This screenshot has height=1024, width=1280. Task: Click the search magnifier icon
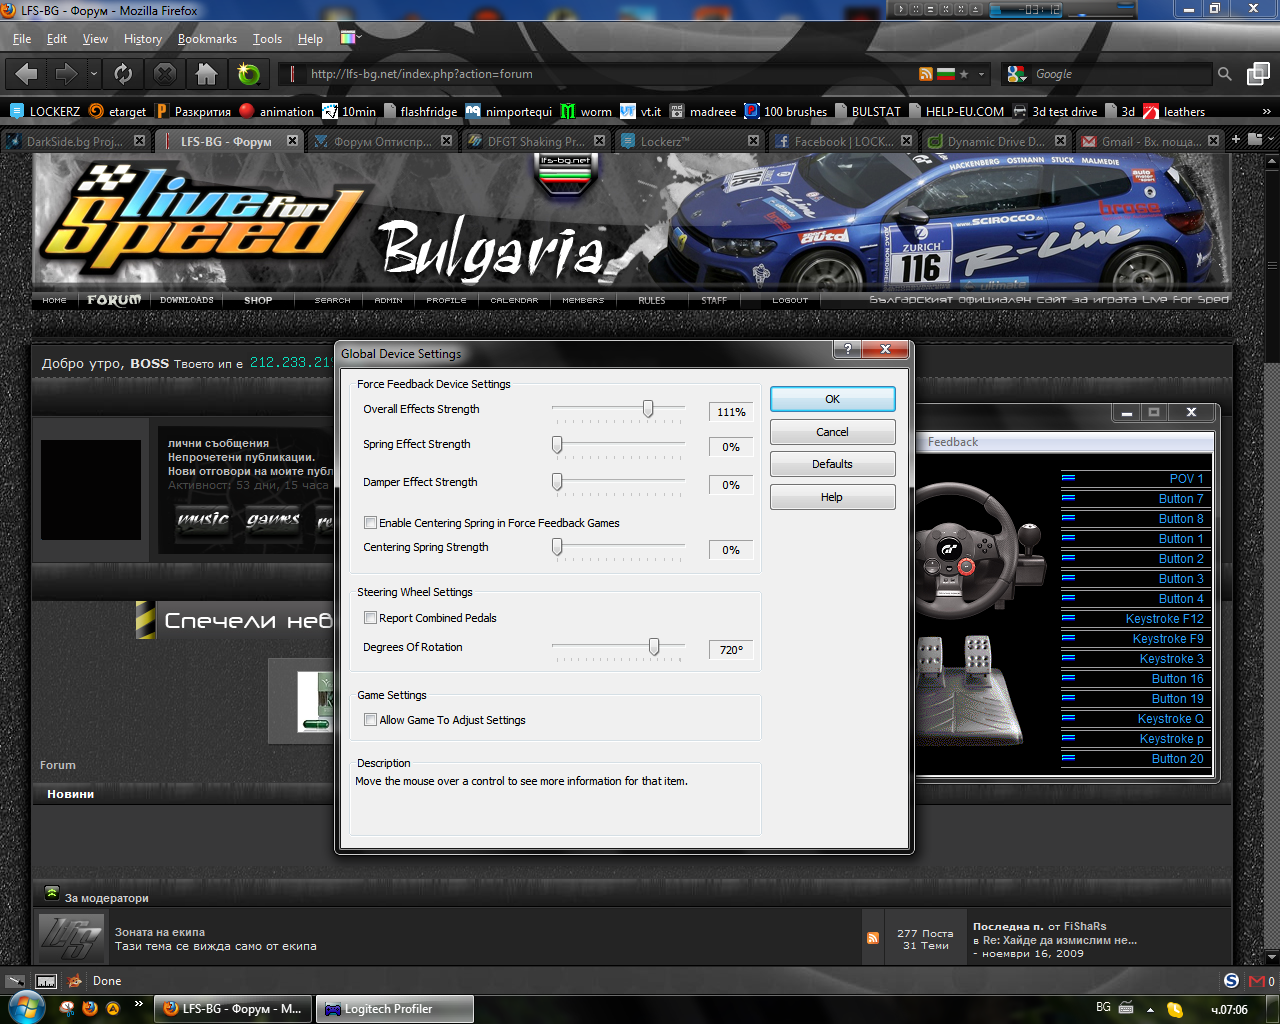(1224, 74)
